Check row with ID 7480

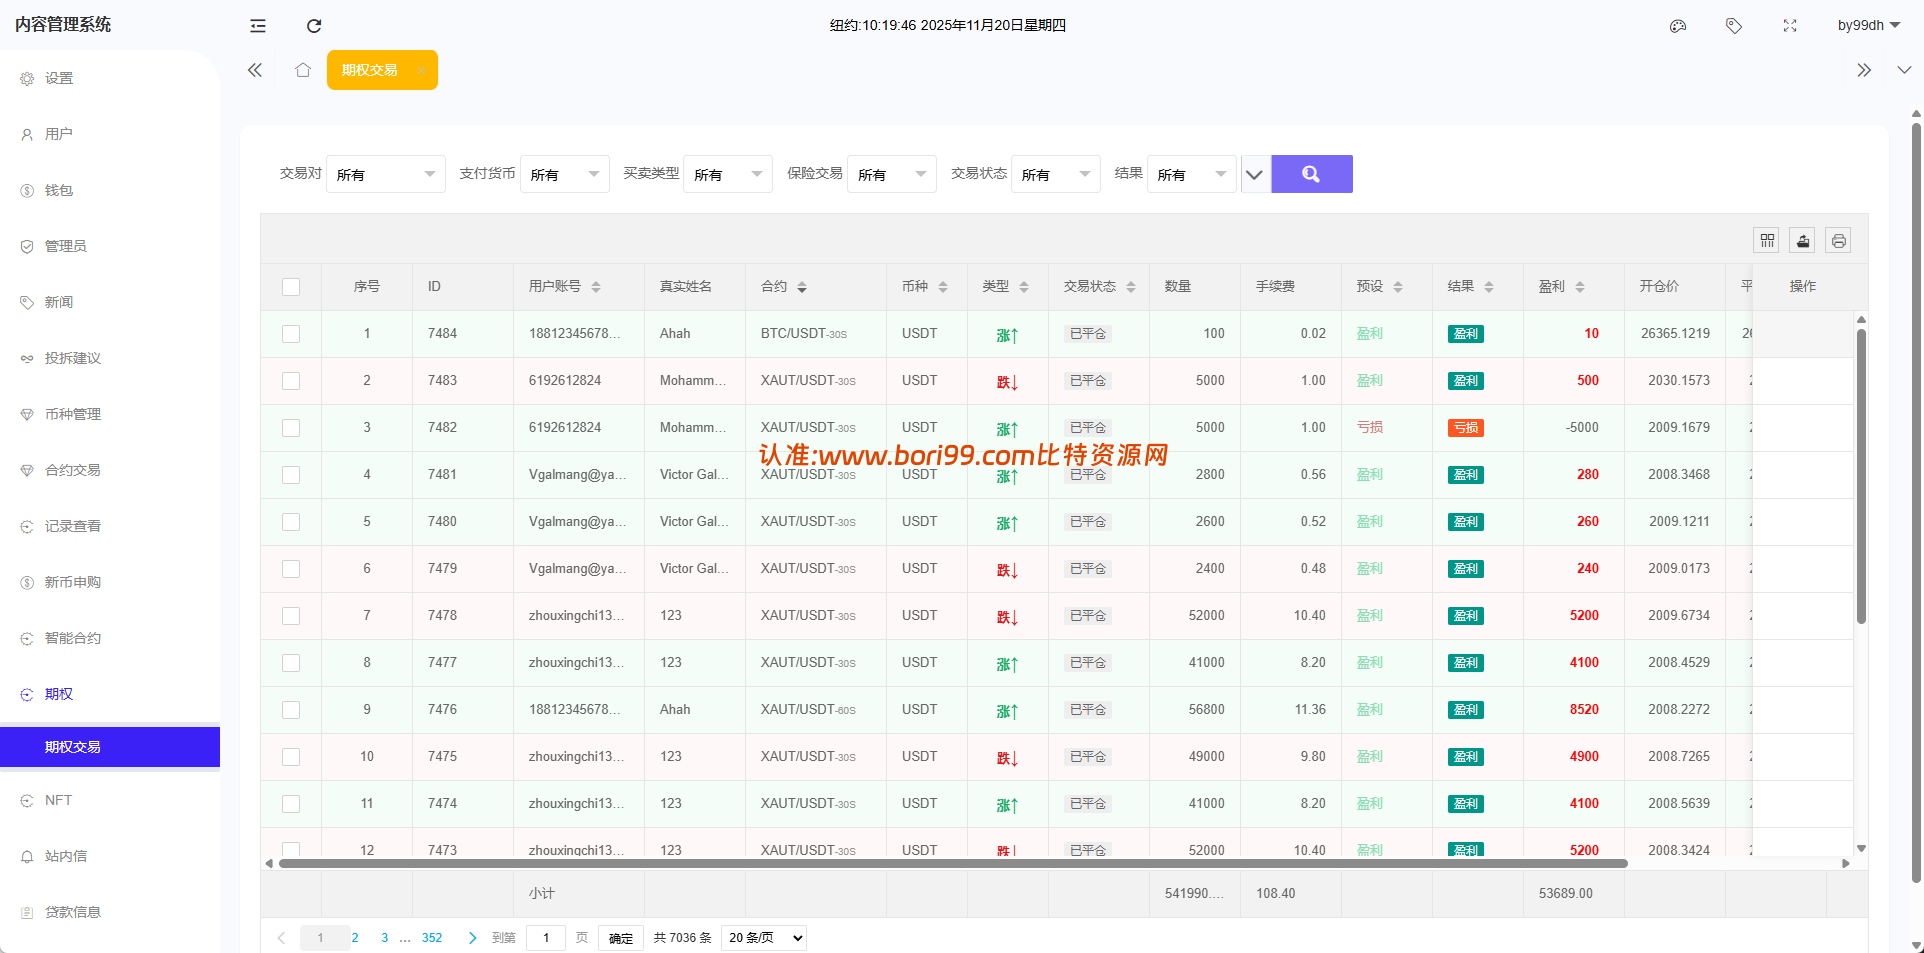point(291,522)
